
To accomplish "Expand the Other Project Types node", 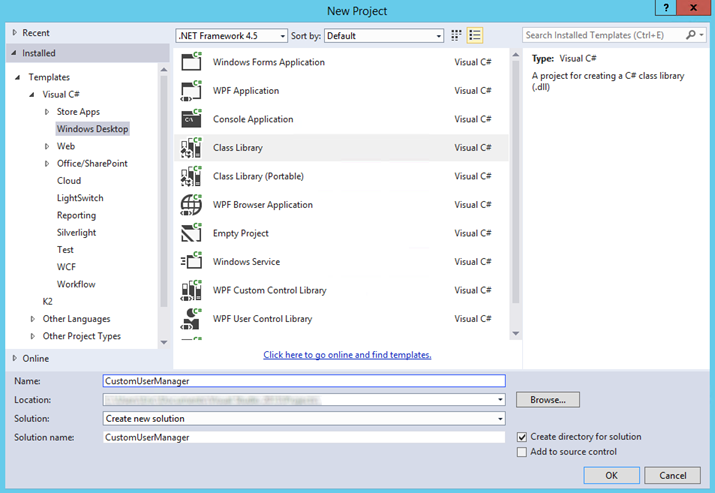I will [32, 336].
